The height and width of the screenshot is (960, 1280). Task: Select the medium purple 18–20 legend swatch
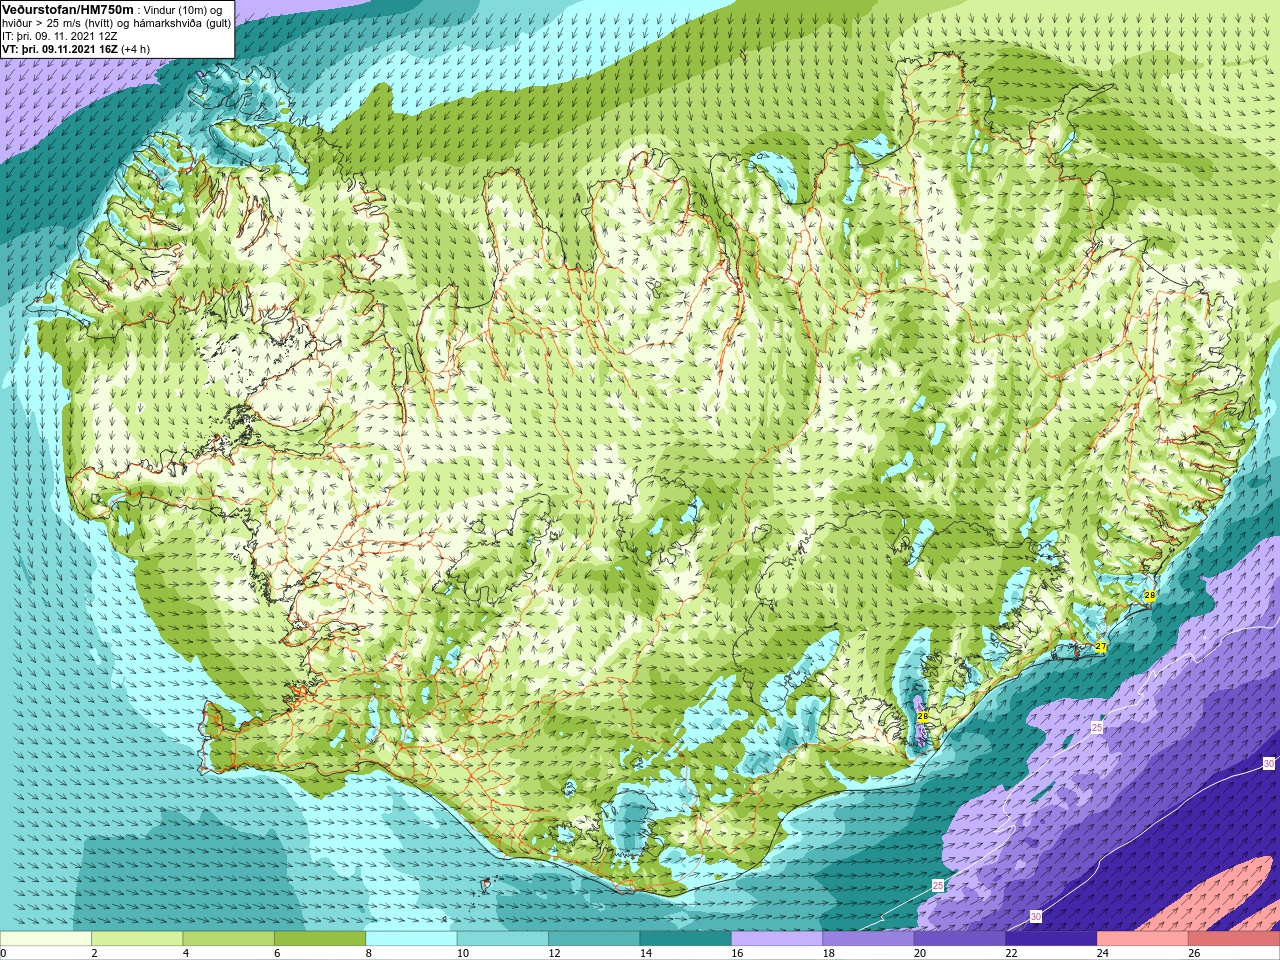869,939
